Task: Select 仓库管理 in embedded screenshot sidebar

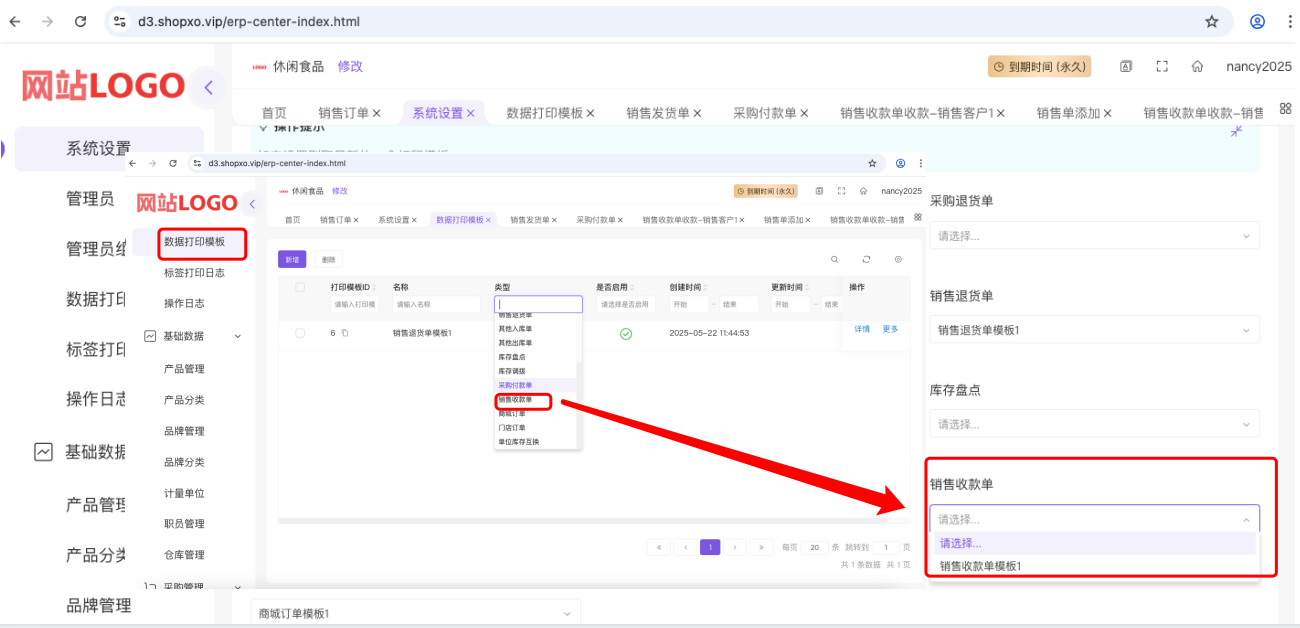Action: click(x=184, y=554)
